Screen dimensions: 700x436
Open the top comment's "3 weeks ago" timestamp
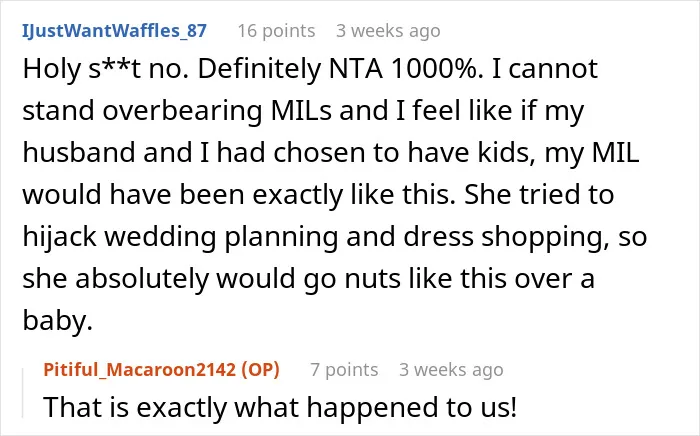click(x=388, y=31)
